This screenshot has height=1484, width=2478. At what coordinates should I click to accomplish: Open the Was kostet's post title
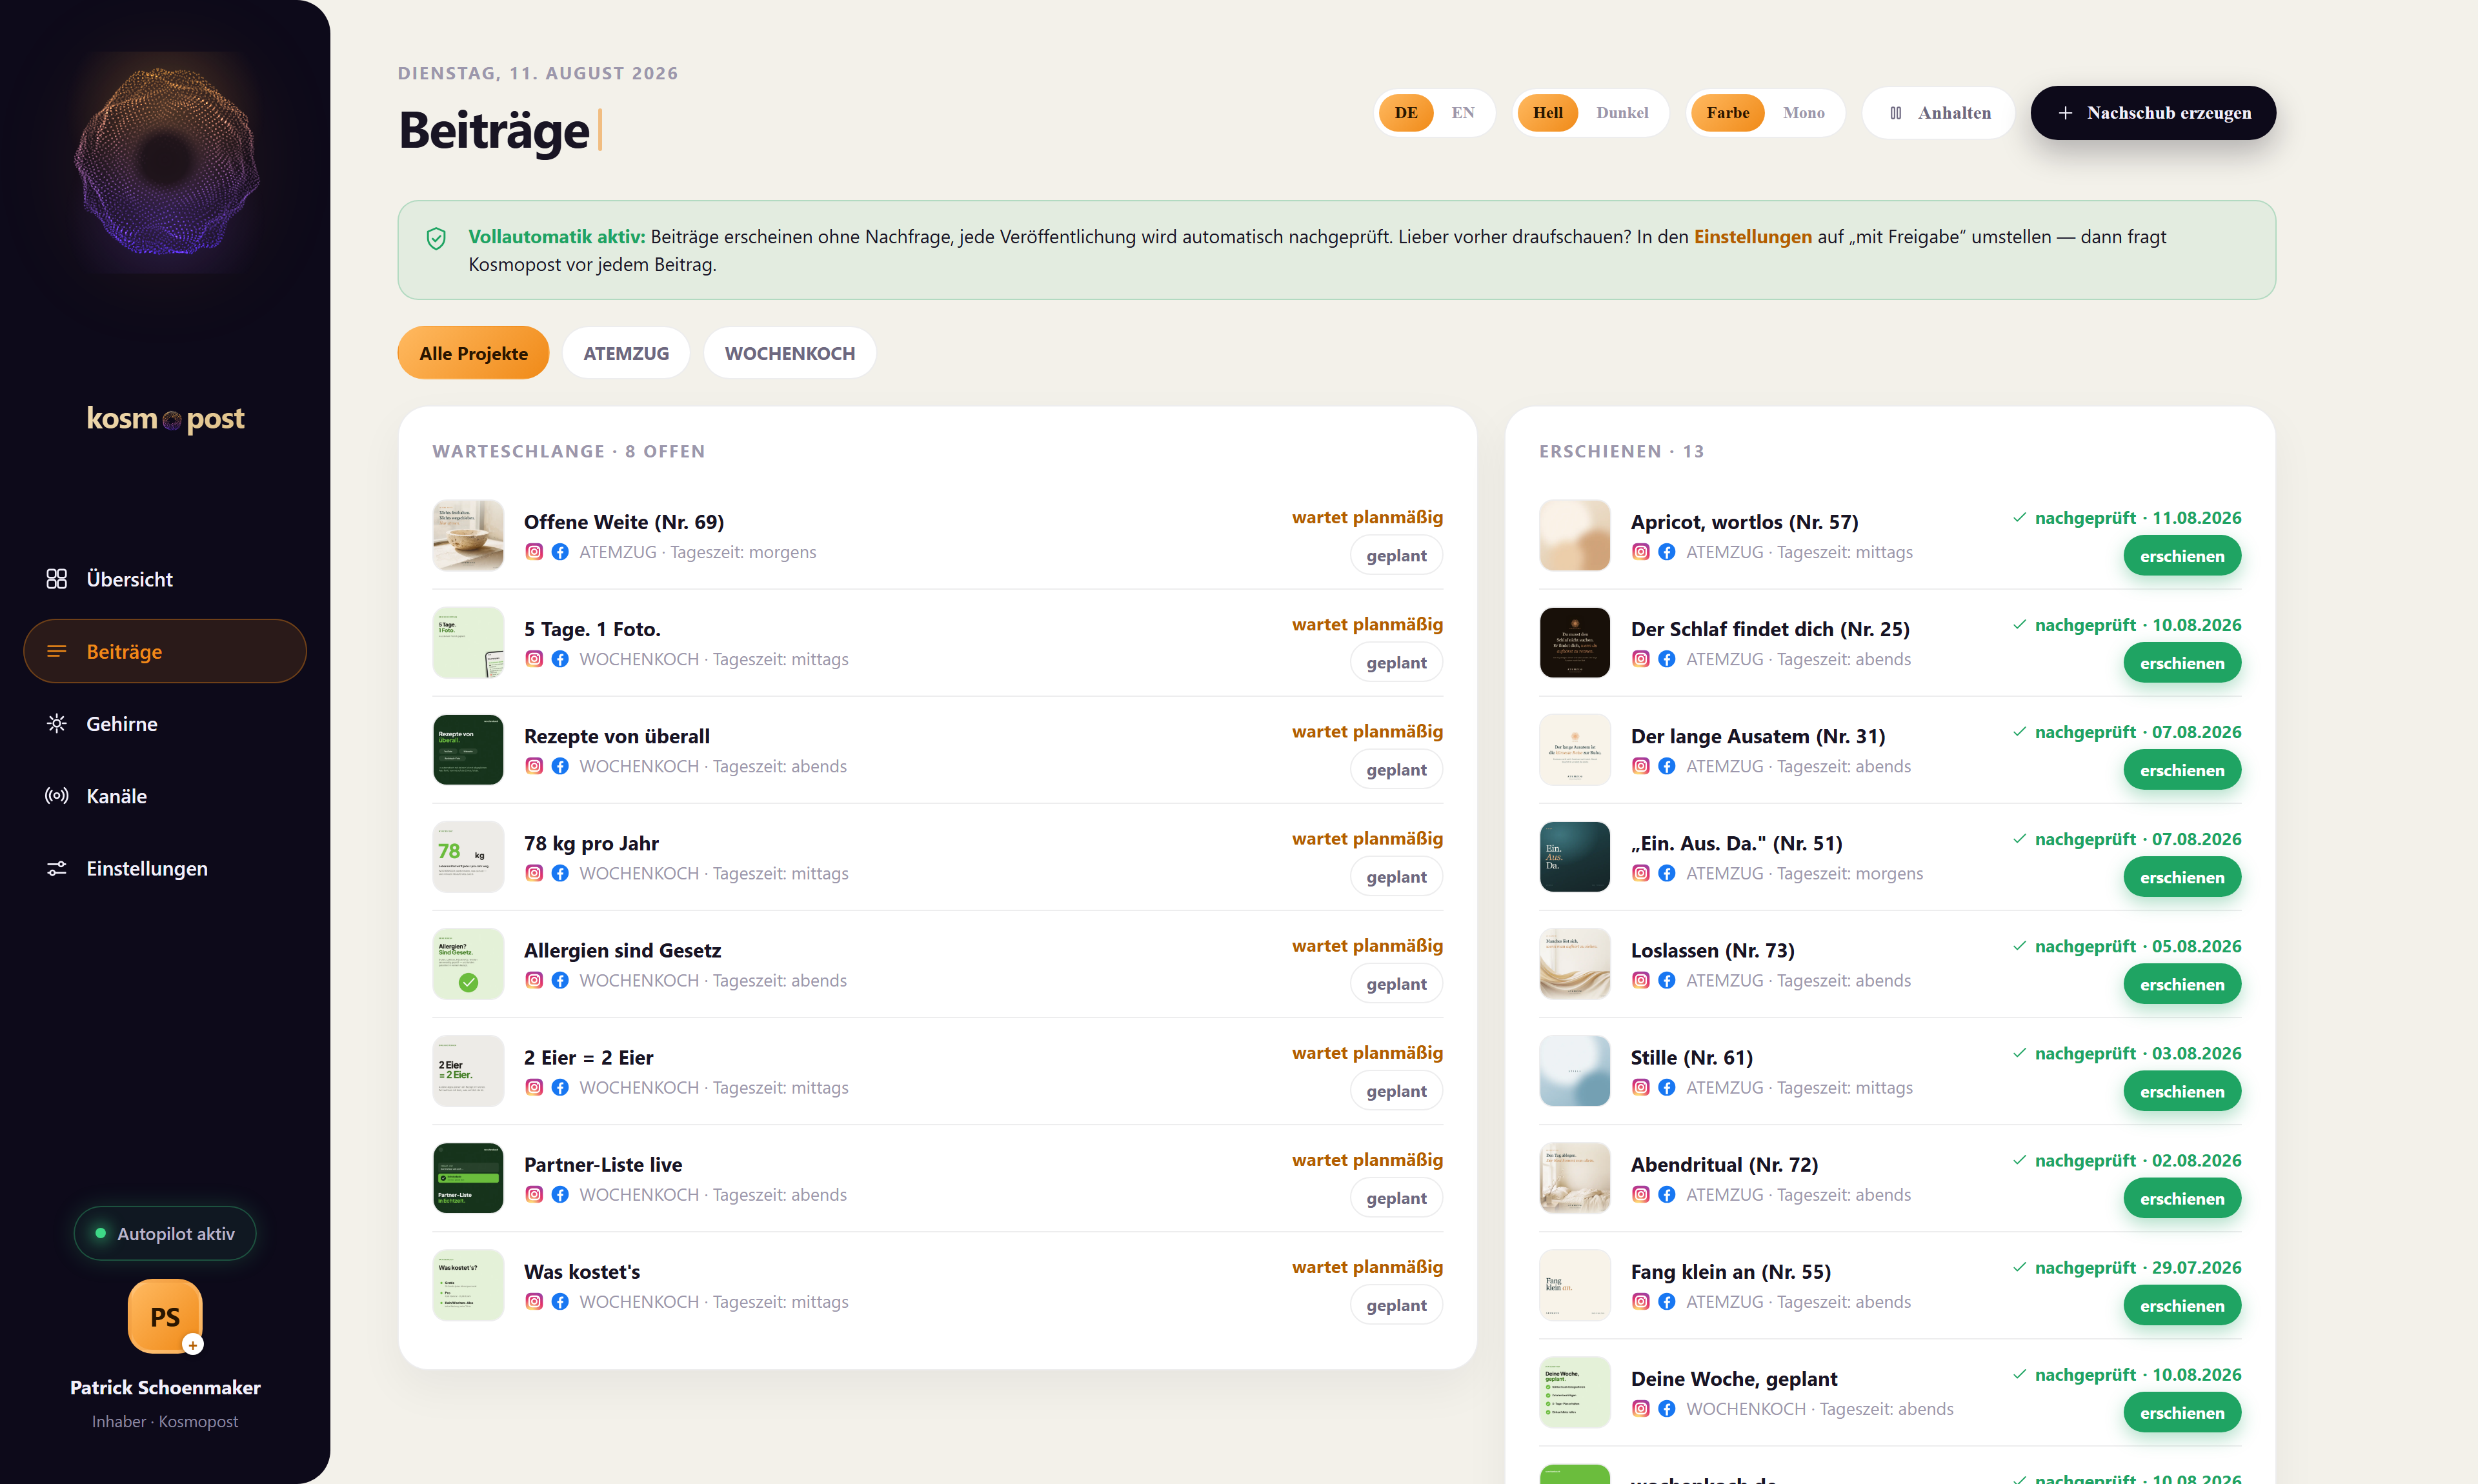pos(582,1271)
